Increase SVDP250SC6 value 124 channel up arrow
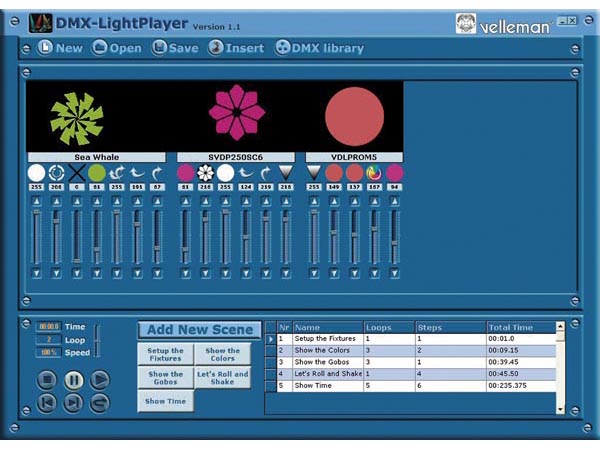 pos(246,201)
